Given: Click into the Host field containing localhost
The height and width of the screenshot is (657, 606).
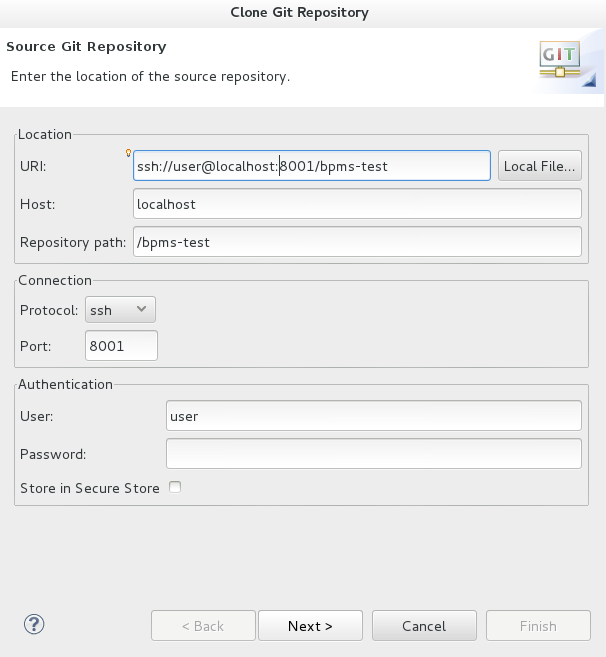Looking at the screenshot, I should coord(357,204).
